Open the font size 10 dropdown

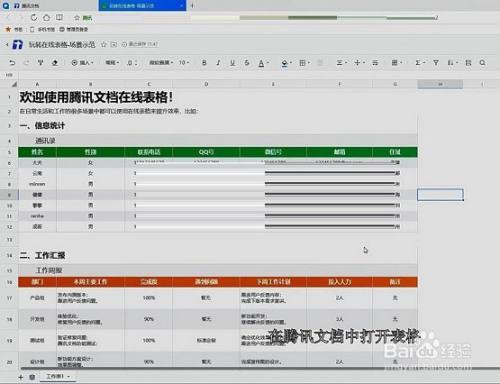(x=184, y=63)
